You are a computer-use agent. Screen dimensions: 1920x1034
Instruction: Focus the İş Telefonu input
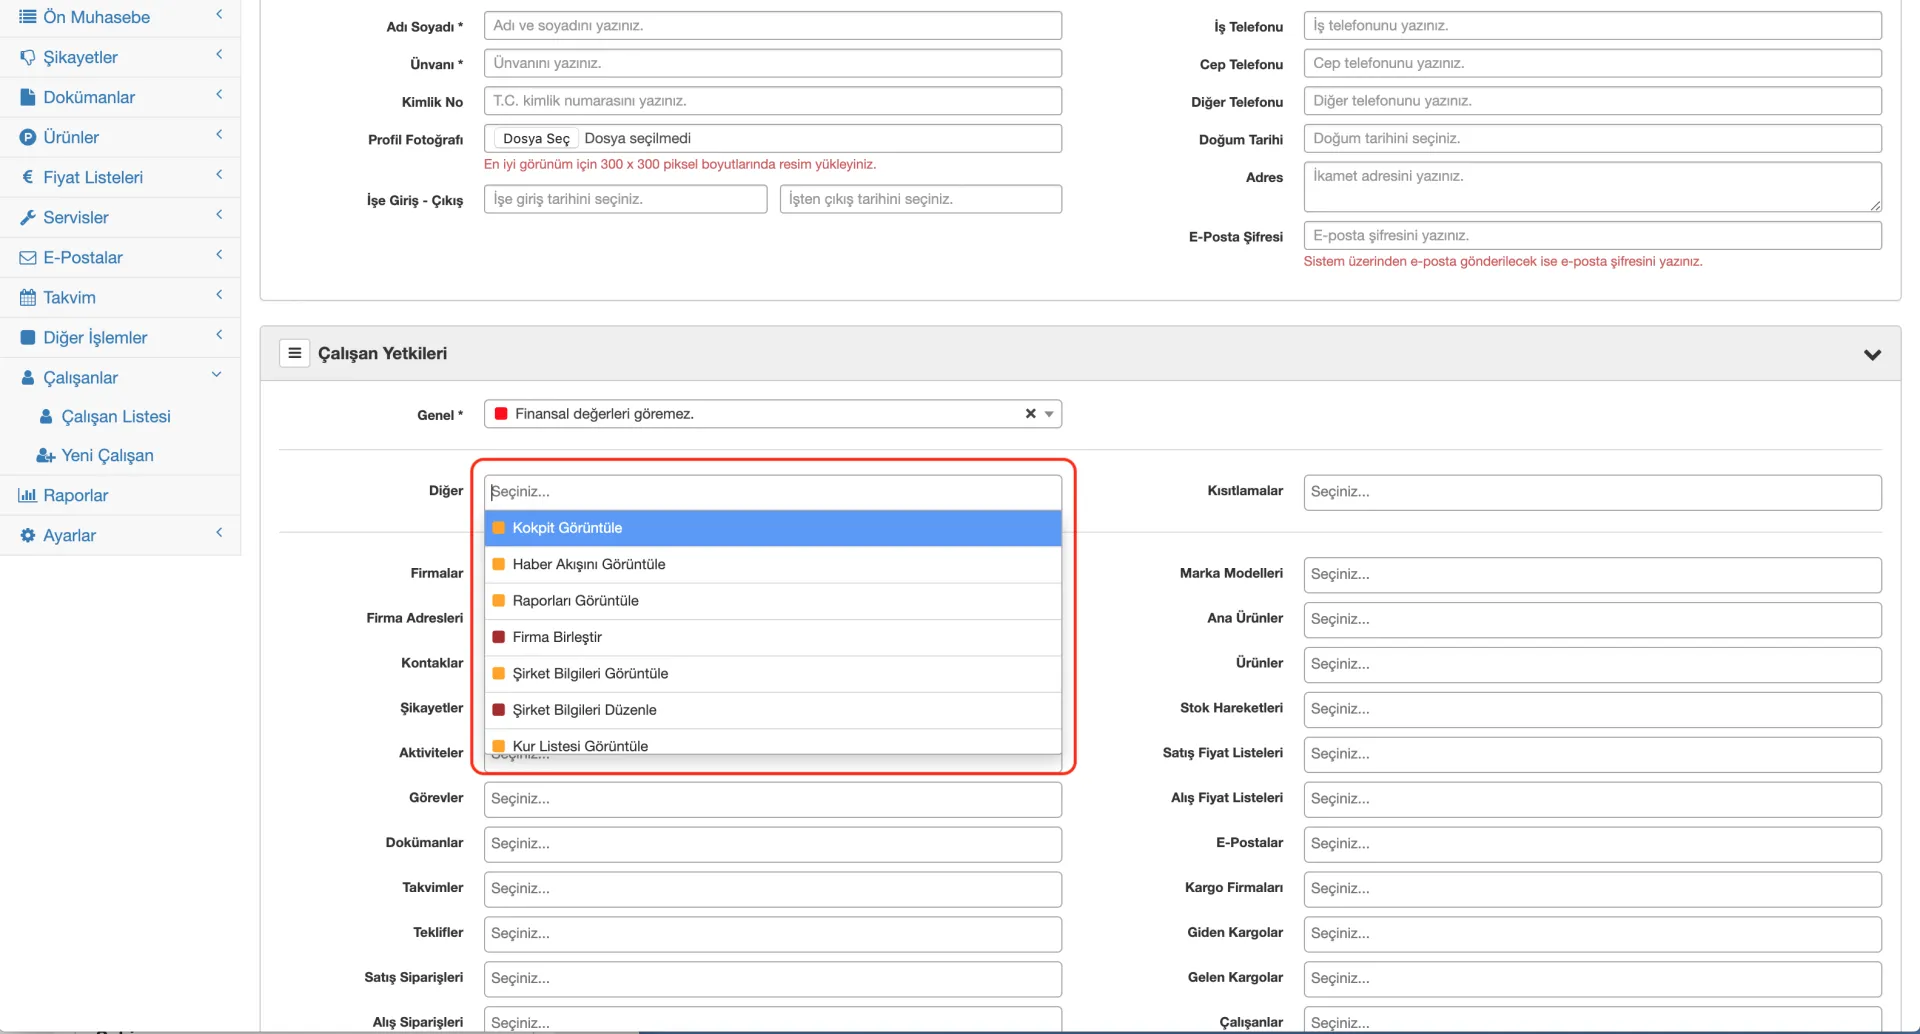coord(1592,26)
